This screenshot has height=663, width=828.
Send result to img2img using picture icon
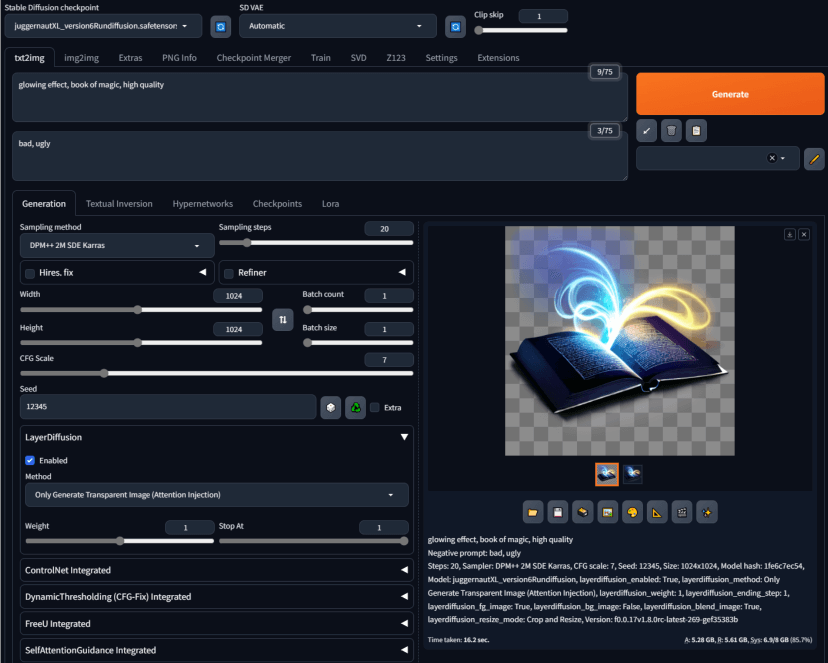[607, 512]
